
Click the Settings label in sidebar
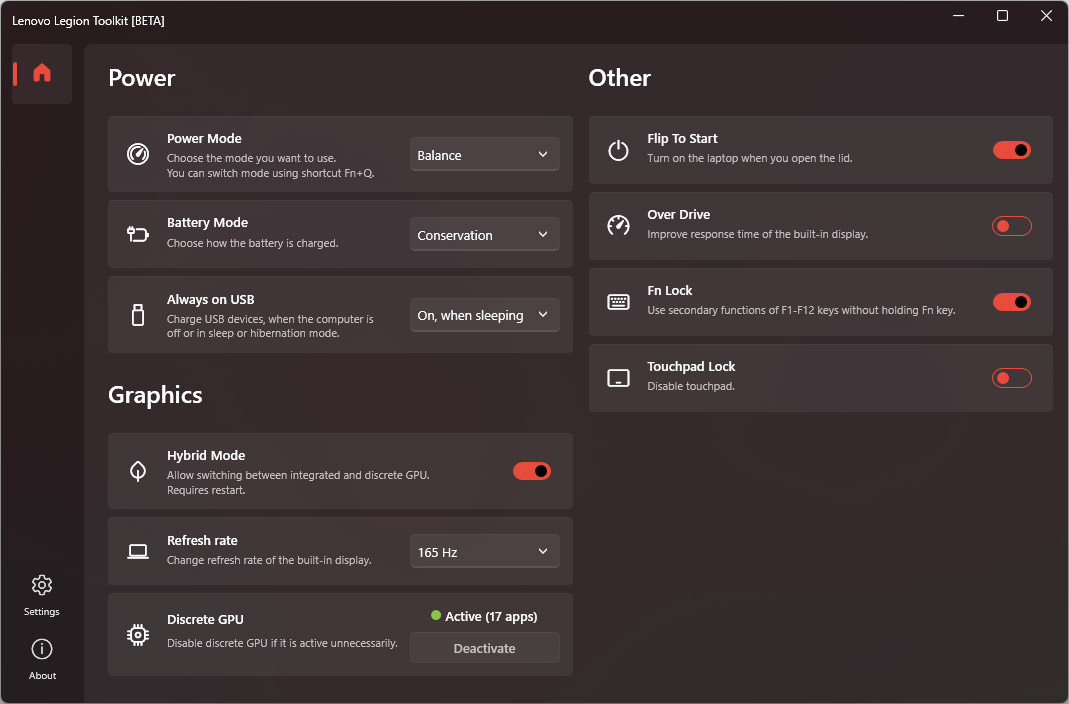coord(42,611)
